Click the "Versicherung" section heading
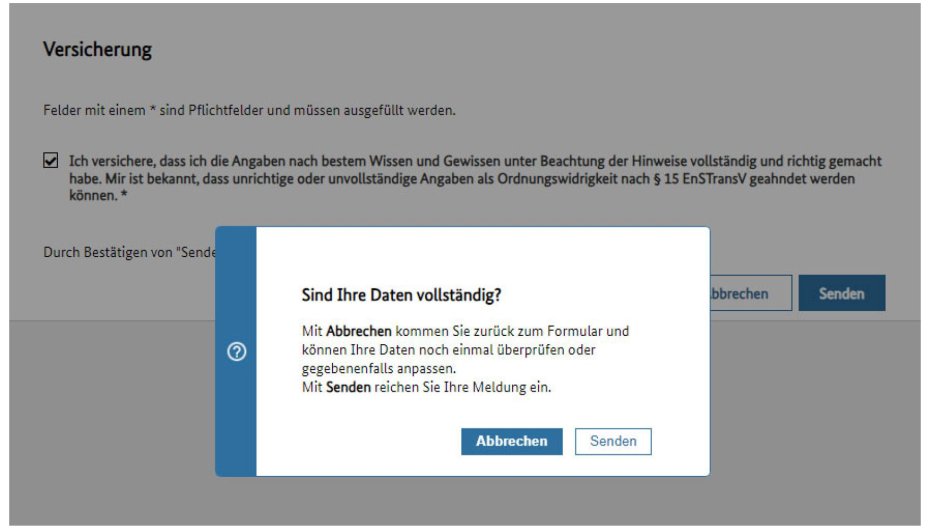Viewport: 932px width, 528px height. pyautogui.click(x=97, y=49)
